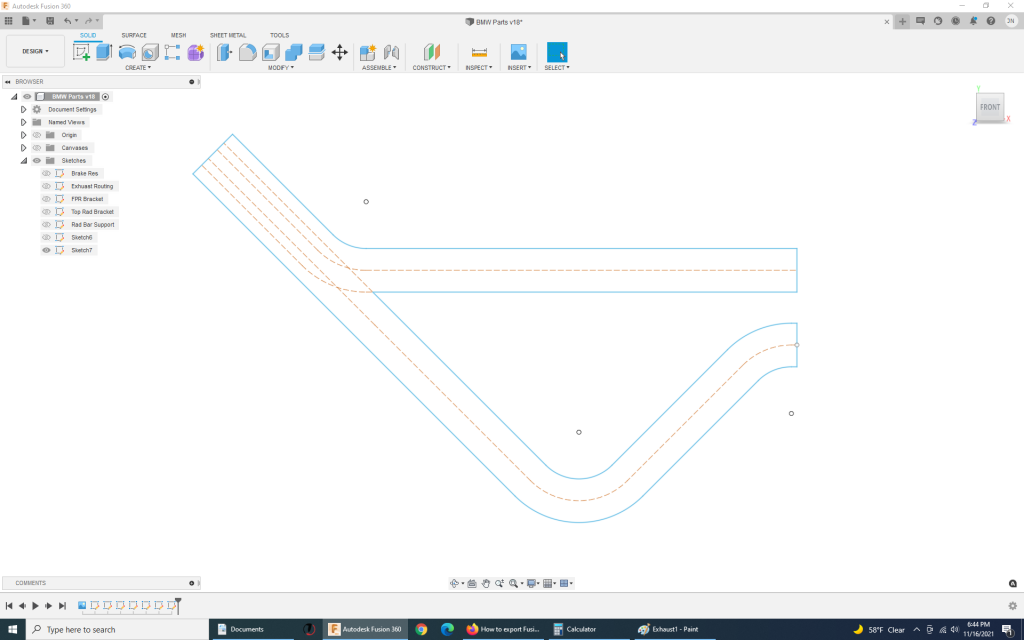Select the Press Pull tool in Modify
1024x640 pixels.
(222, 50)
